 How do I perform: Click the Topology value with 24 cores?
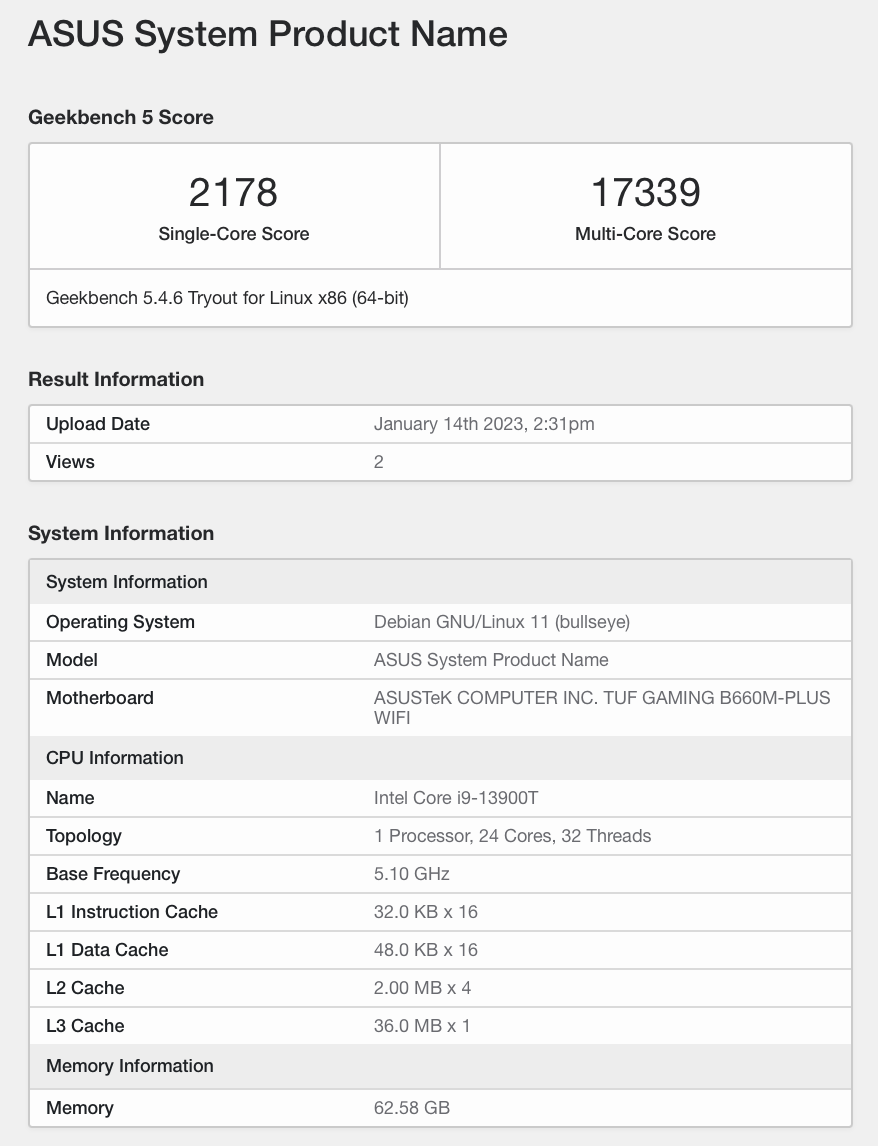(x=512, y=836)
